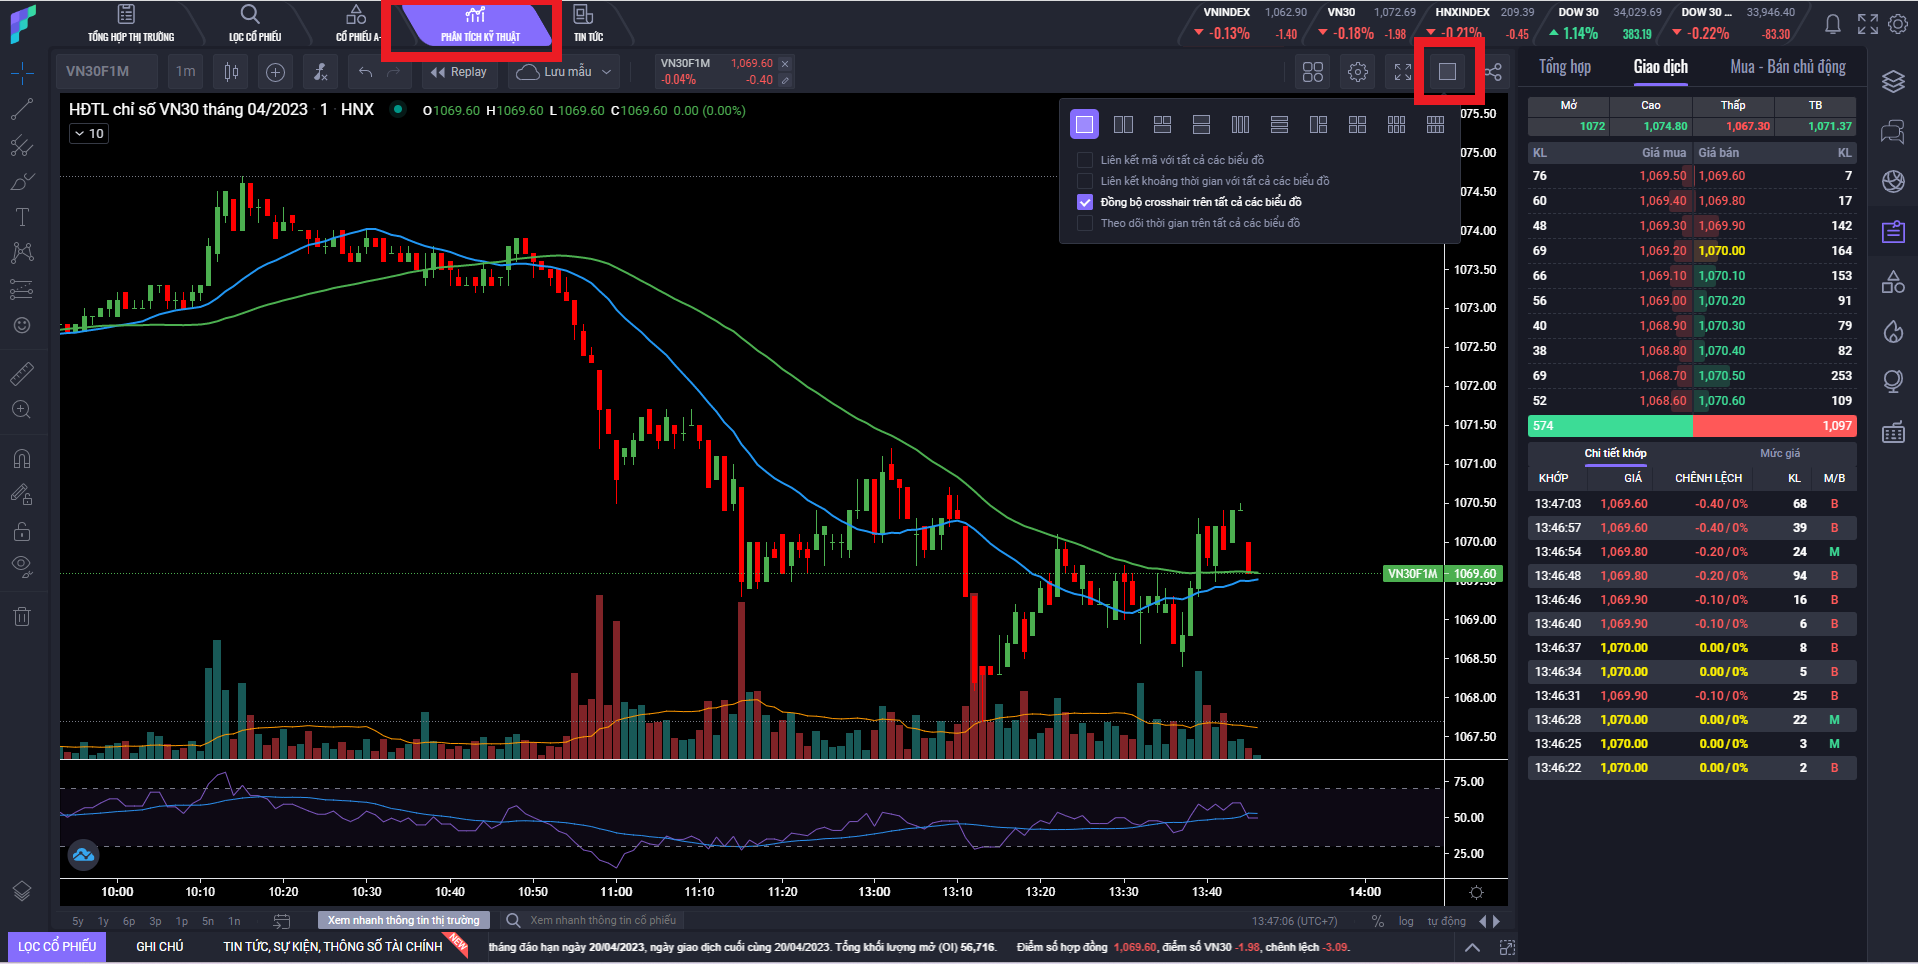Click the fullscreen chart icon
Screen dimensions: 1918x964
[1402, 72]
